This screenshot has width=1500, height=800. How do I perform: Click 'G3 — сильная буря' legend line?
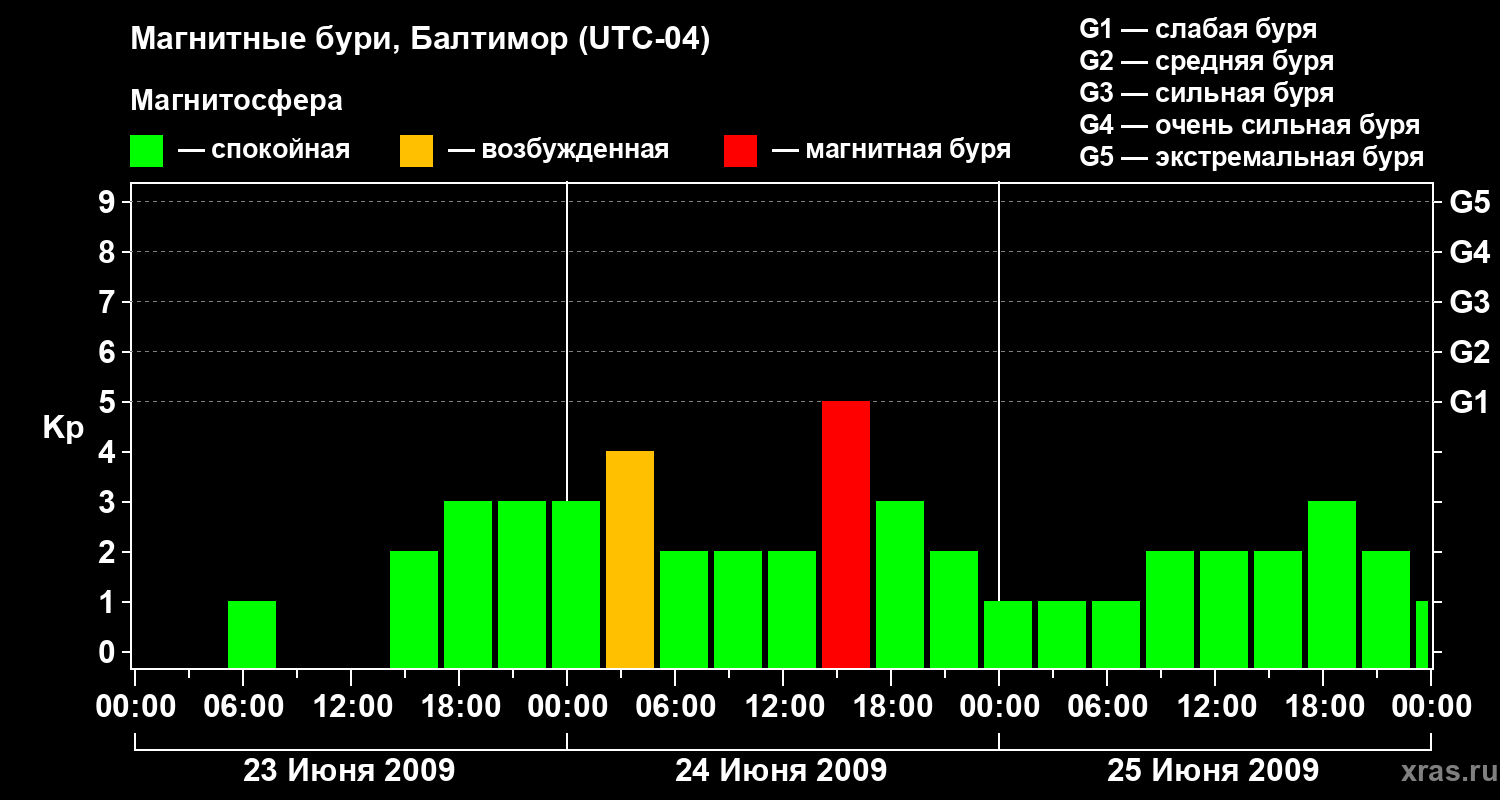(1206, 93)
